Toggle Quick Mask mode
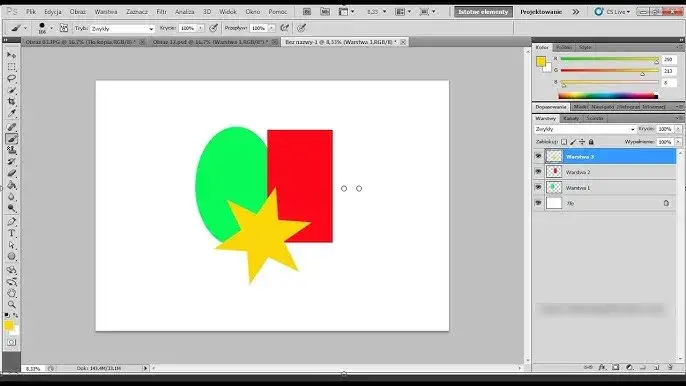This screenshot has height=386, width=686. pyautogui.click(x=11, y=342)
